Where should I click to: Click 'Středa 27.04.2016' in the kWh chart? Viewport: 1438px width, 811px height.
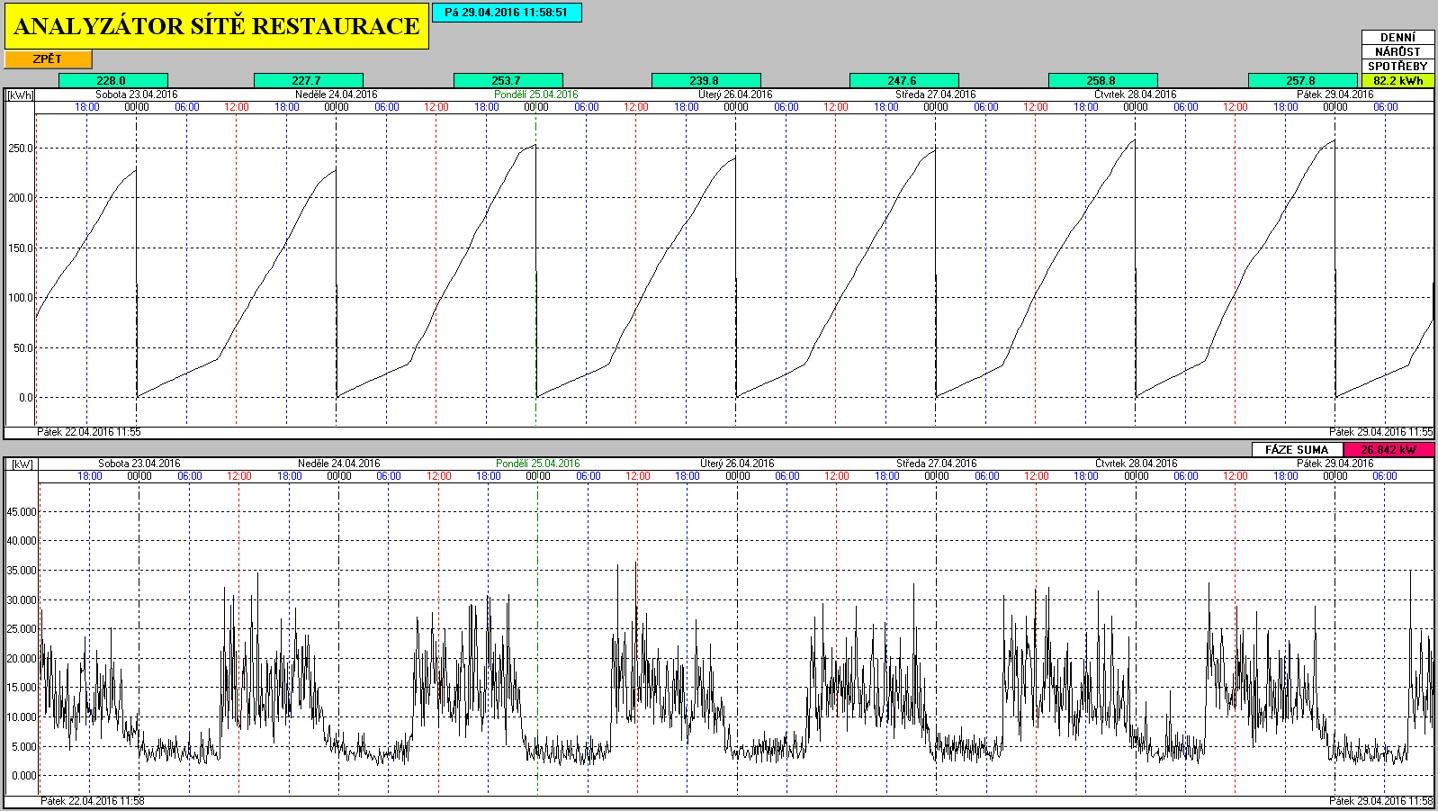936,94
